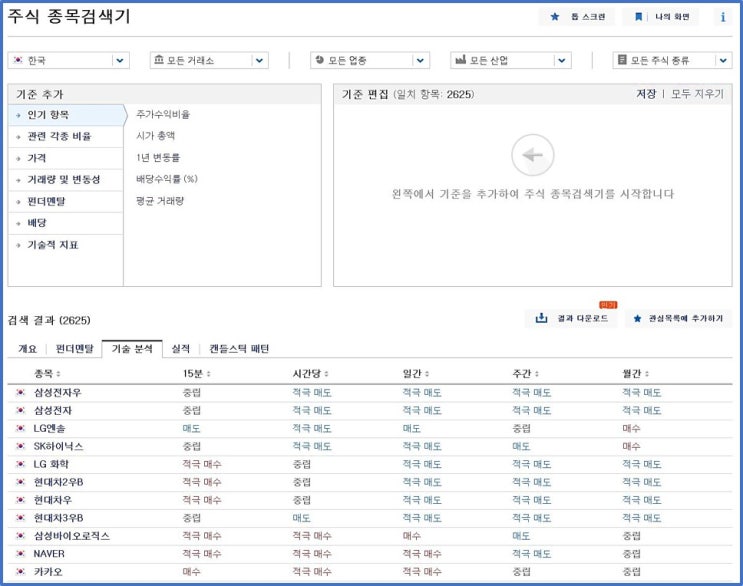This screenshot has width=743, height=586.
Task: Switch to the 실적 tab
Action: pos(181,349)
